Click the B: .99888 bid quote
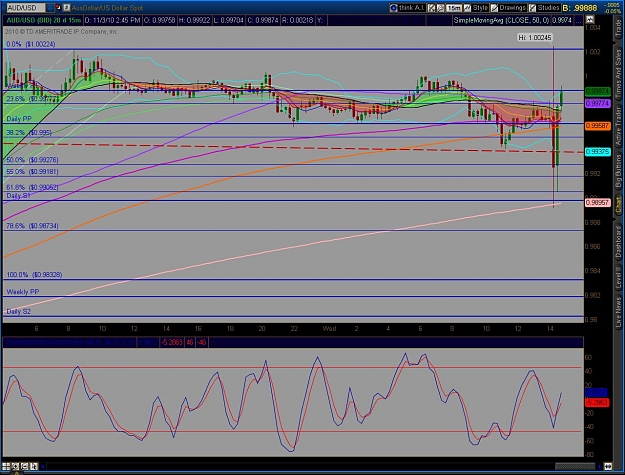 (x=580, y=8)
